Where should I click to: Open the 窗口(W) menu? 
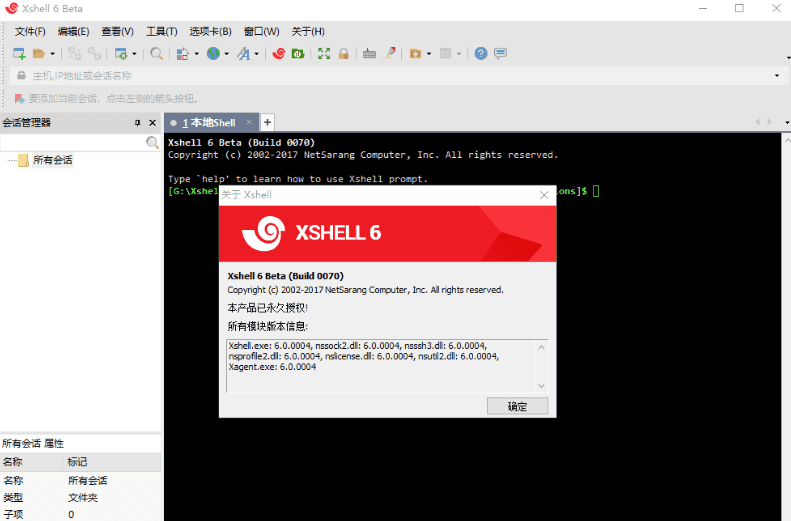261,32
